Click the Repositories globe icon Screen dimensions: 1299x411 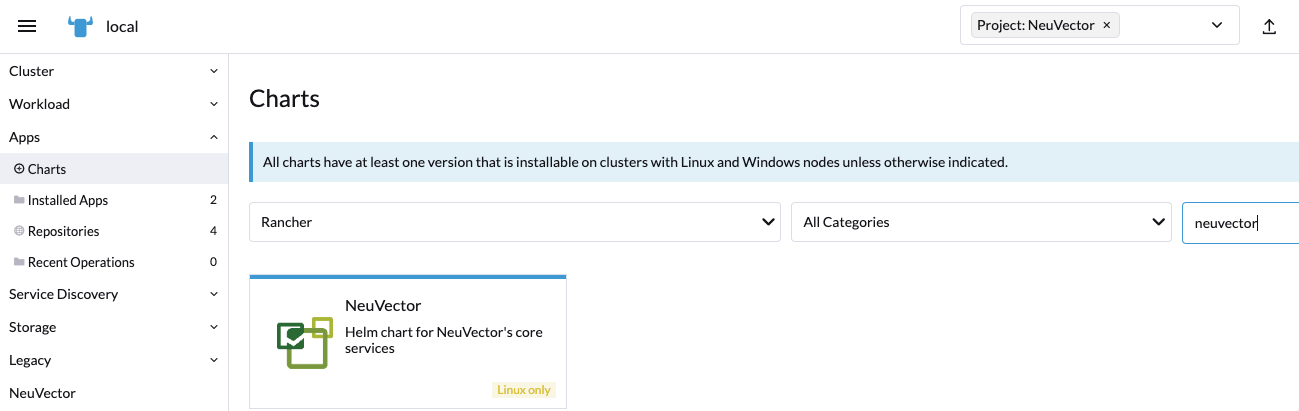19,231
